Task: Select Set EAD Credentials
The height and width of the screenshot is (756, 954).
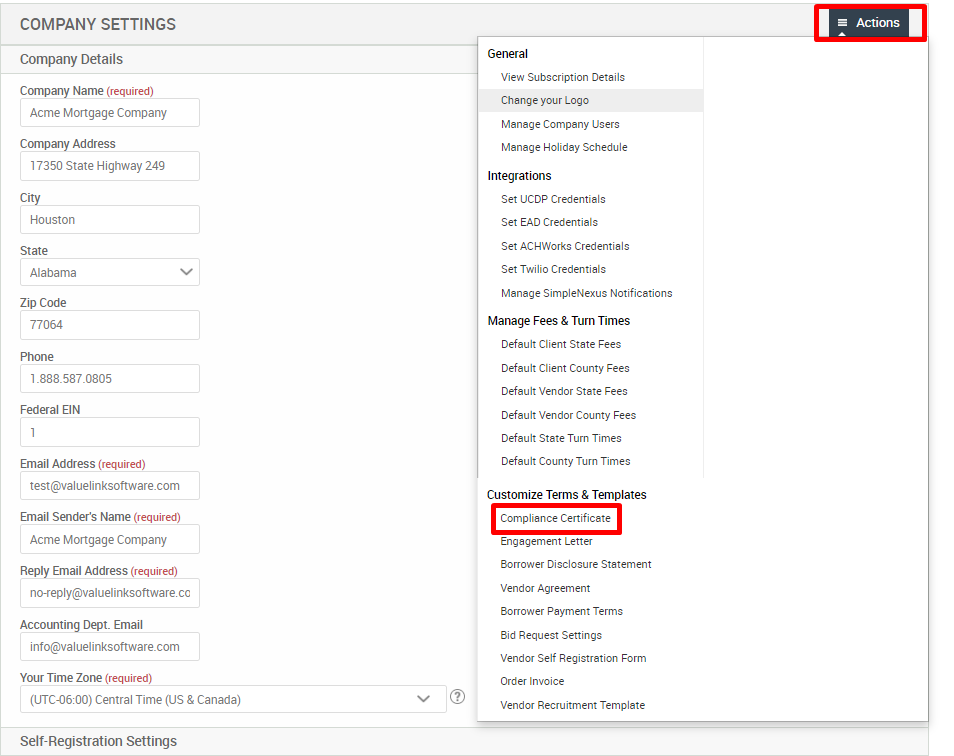Action: click(549, 222)
